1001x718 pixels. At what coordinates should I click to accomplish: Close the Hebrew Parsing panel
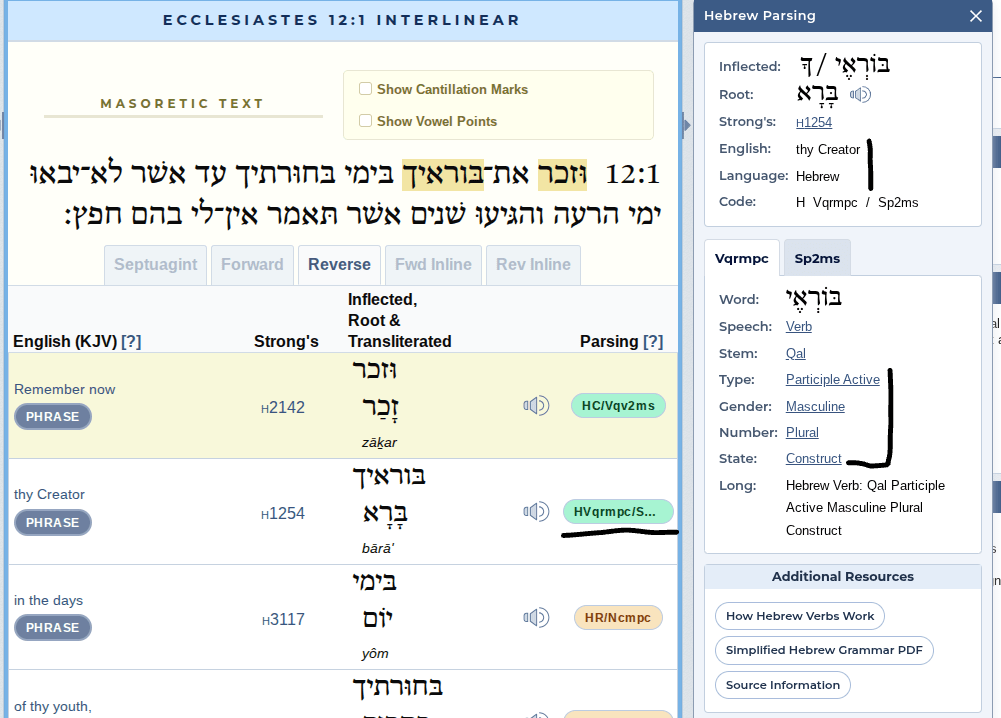tap(976, 16)
